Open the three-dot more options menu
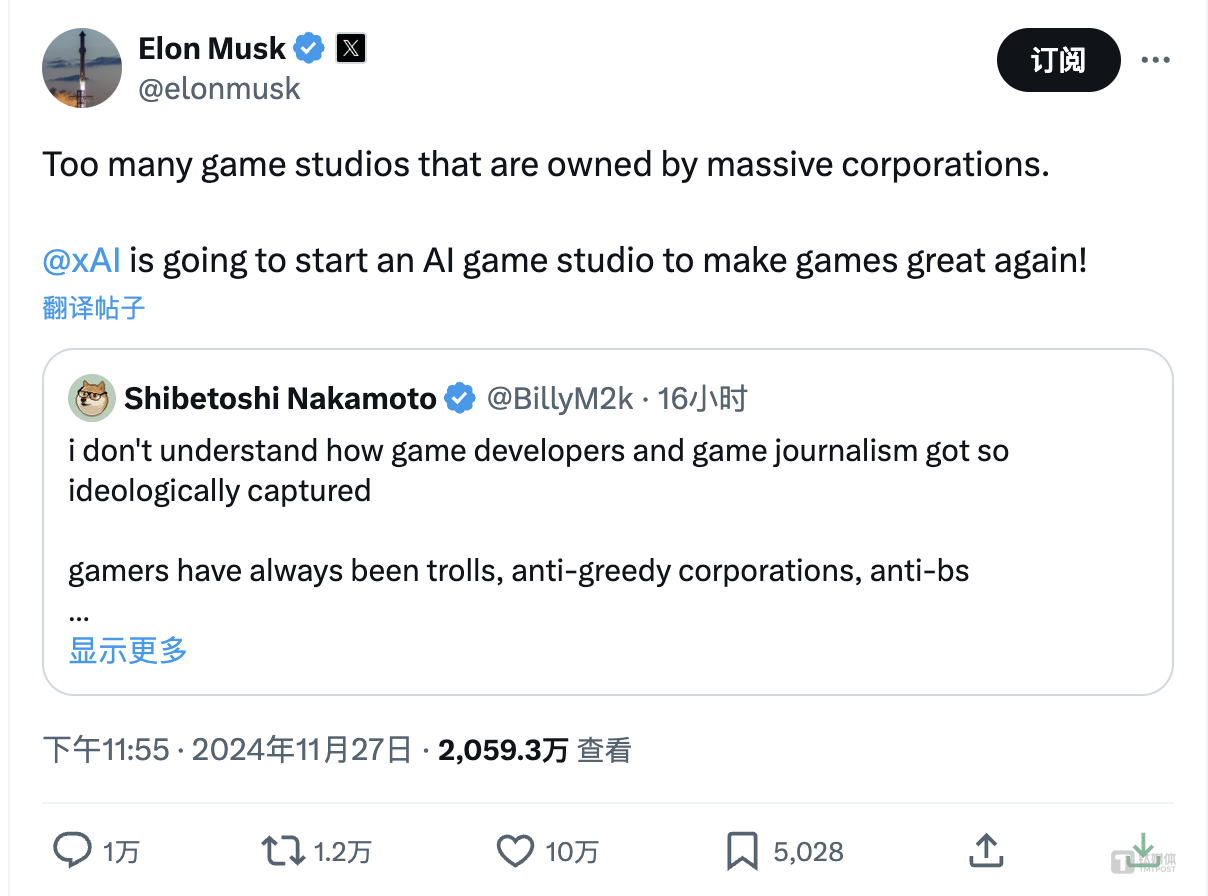1208x896 pixels. [x=1155, y=60]
